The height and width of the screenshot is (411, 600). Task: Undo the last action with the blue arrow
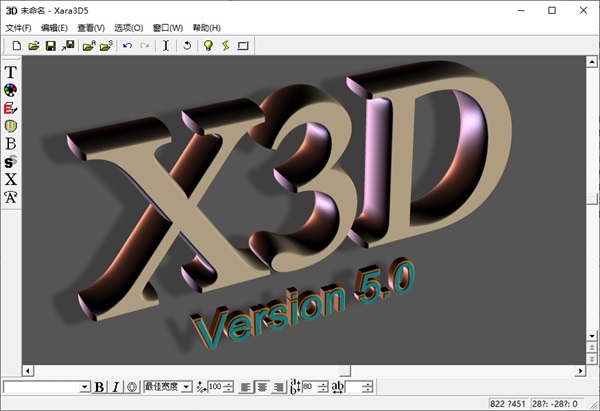(127, 46)
